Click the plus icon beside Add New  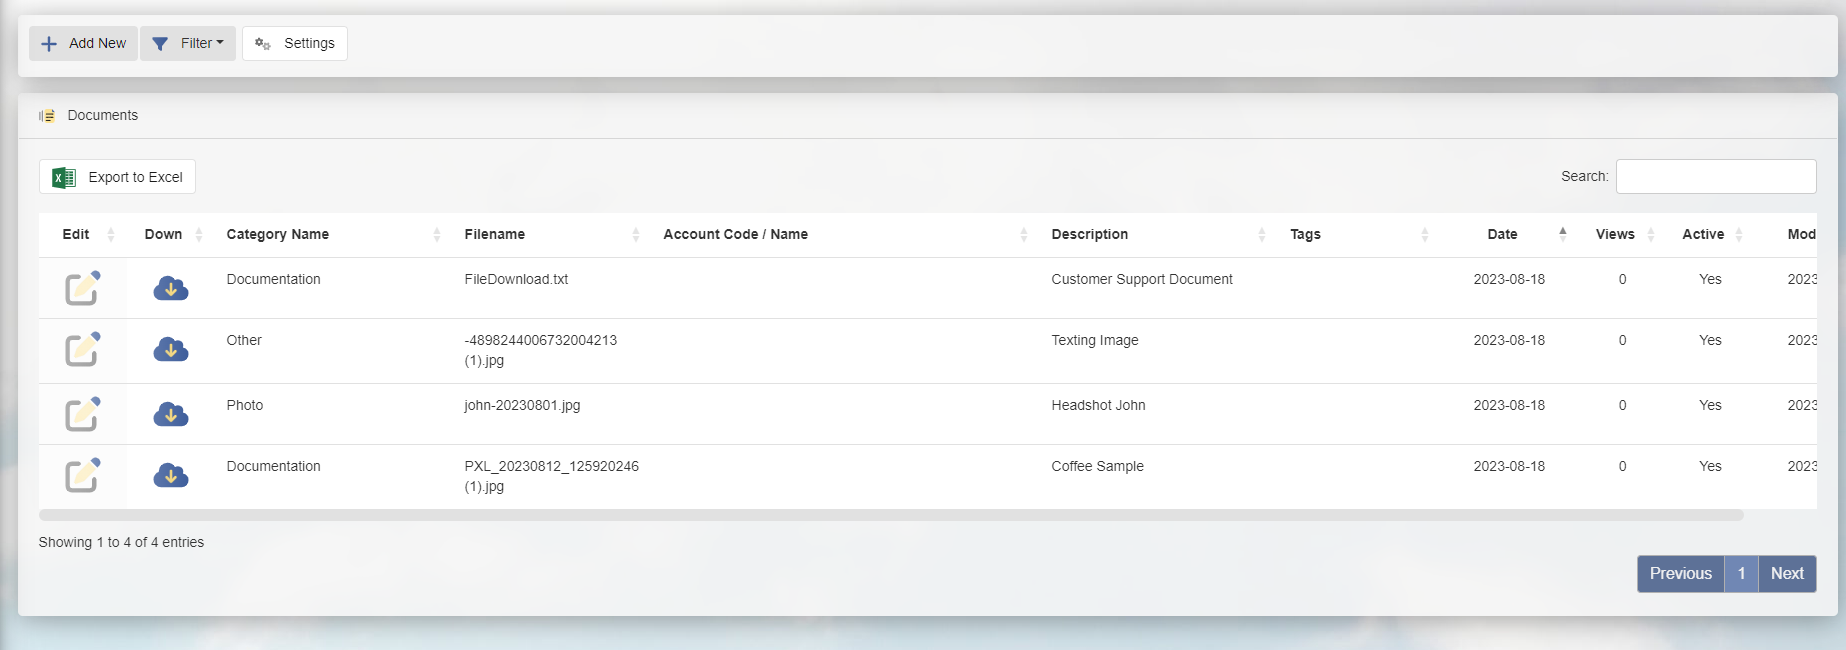pos(49,44)
